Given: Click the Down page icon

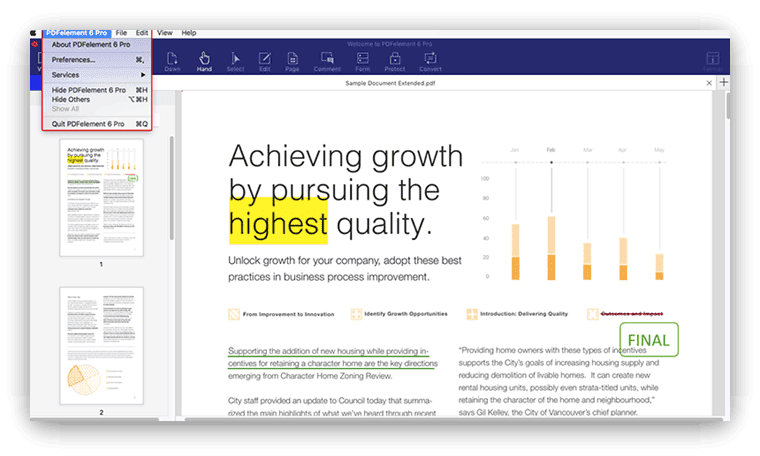Looking at the screenshot, I should 172,61.
